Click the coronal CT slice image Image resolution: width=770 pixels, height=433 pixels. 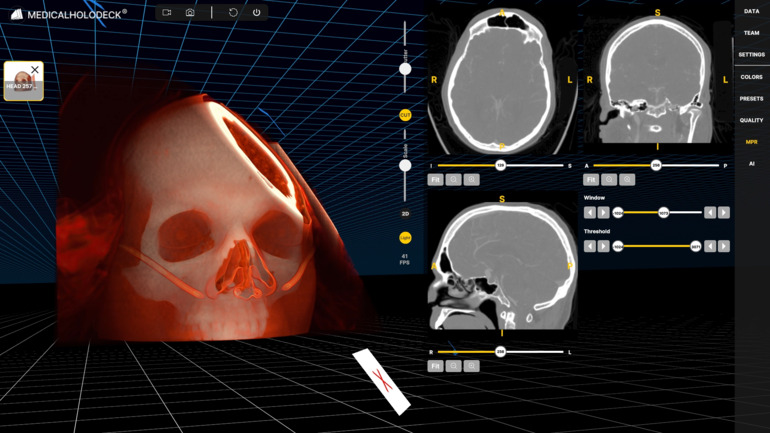click(657, 79)
